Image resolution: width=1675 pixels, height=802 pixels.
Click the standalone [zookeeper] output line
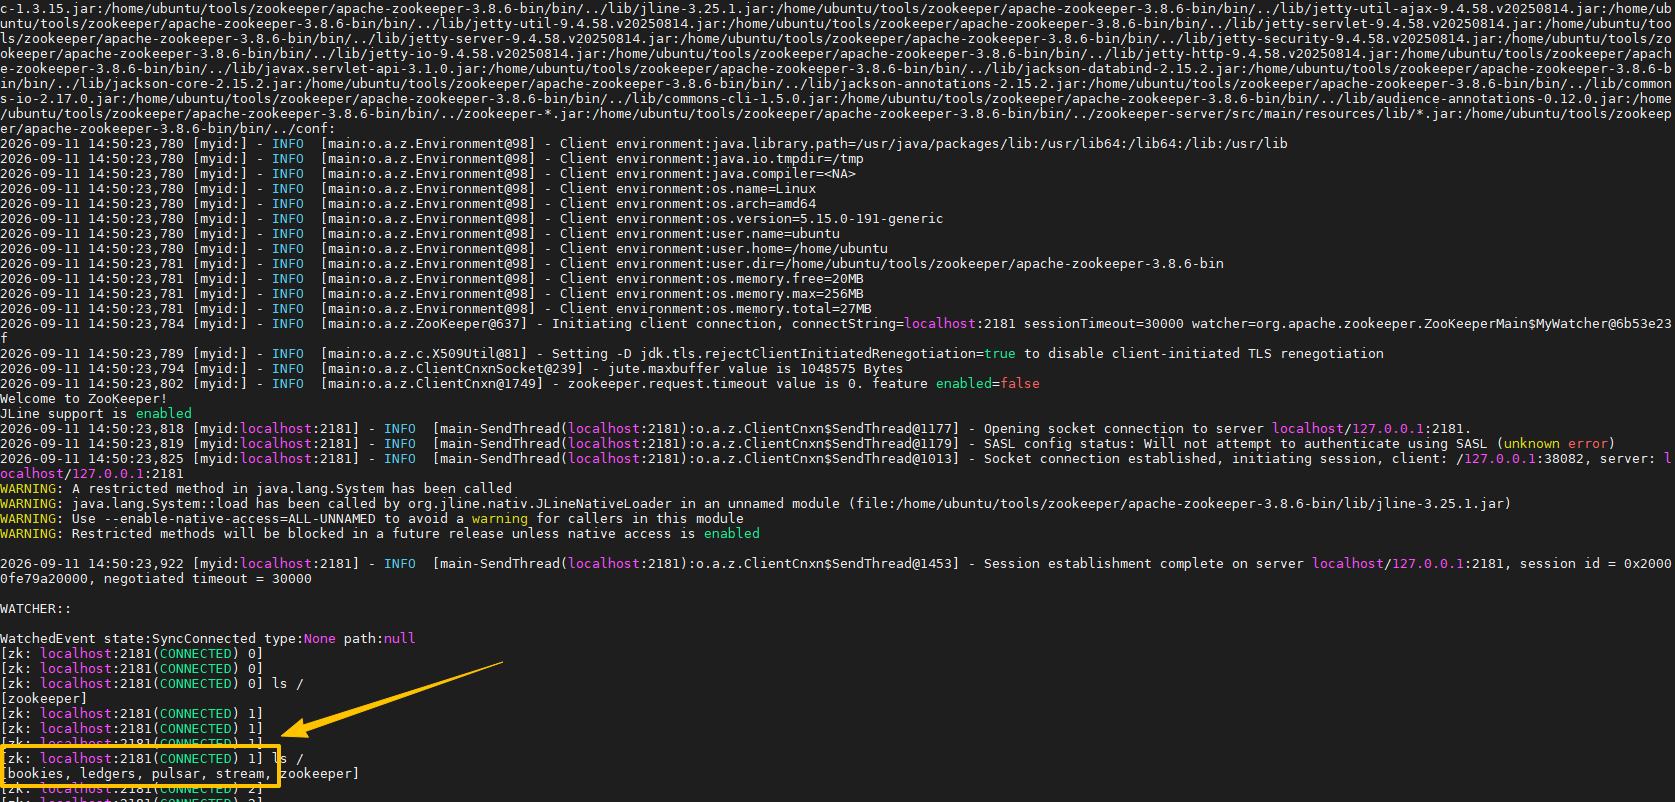click(x=44, y=699)
